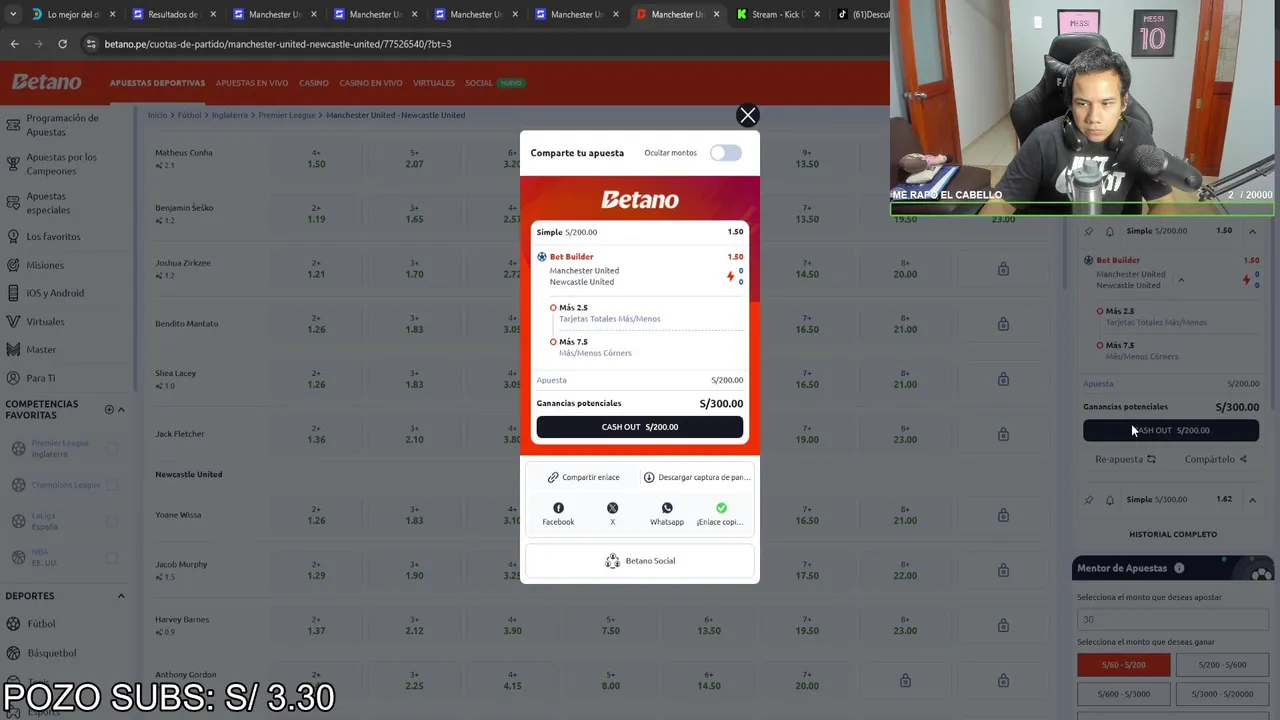
Task: Toggle LaLiga España checkbox
Action: [x=112, y=521]
